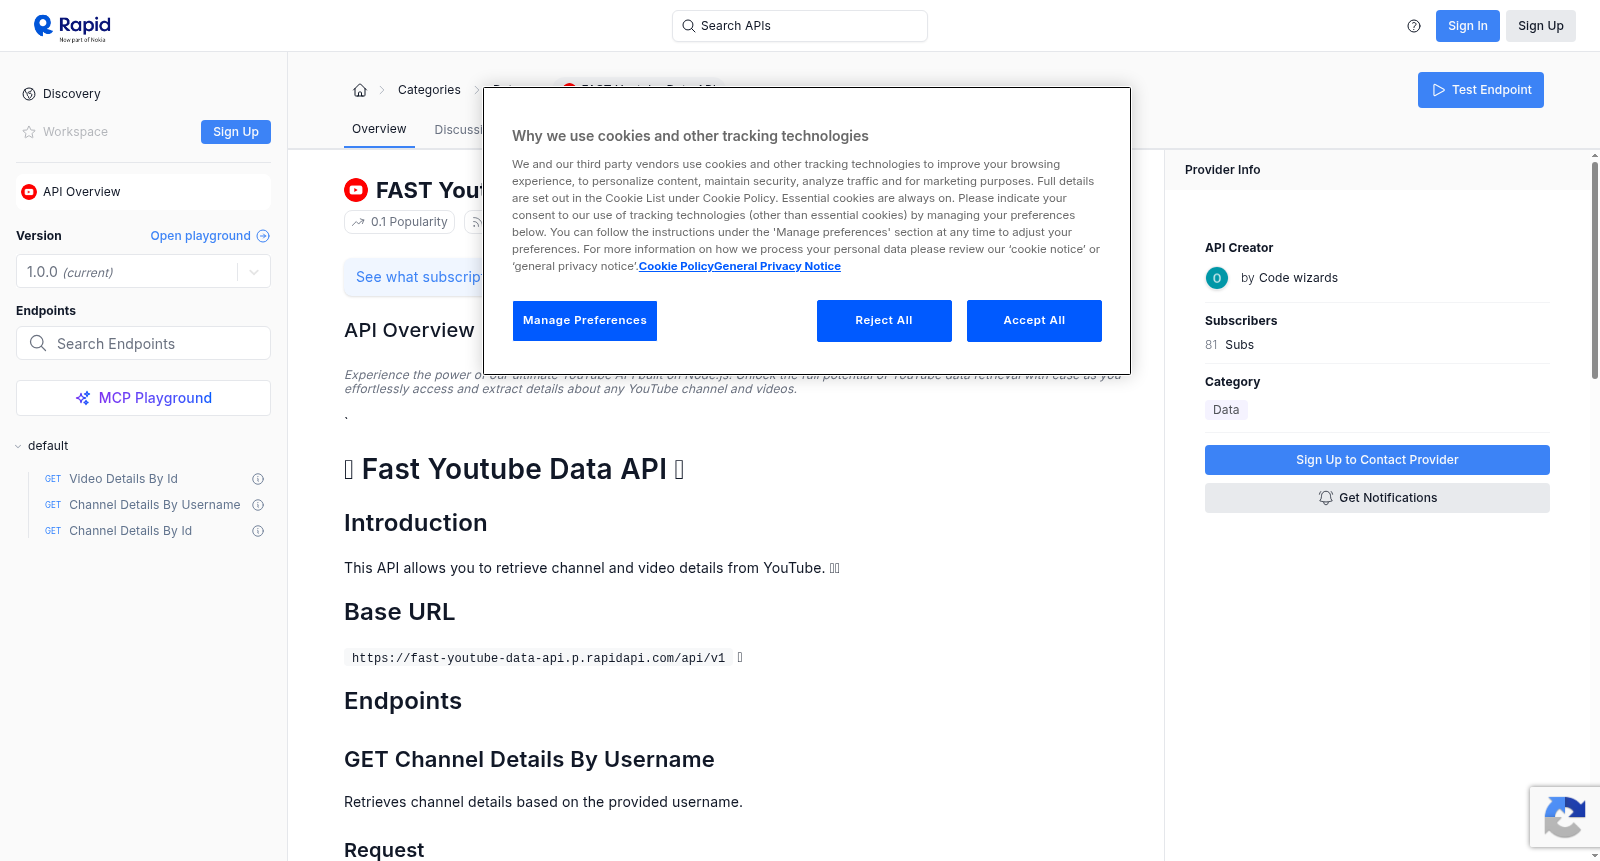Click the MCP Playground sparkle icon
Image resolution: width=1600 pixels, height=861 pixels.
click(x=83, y=398)
